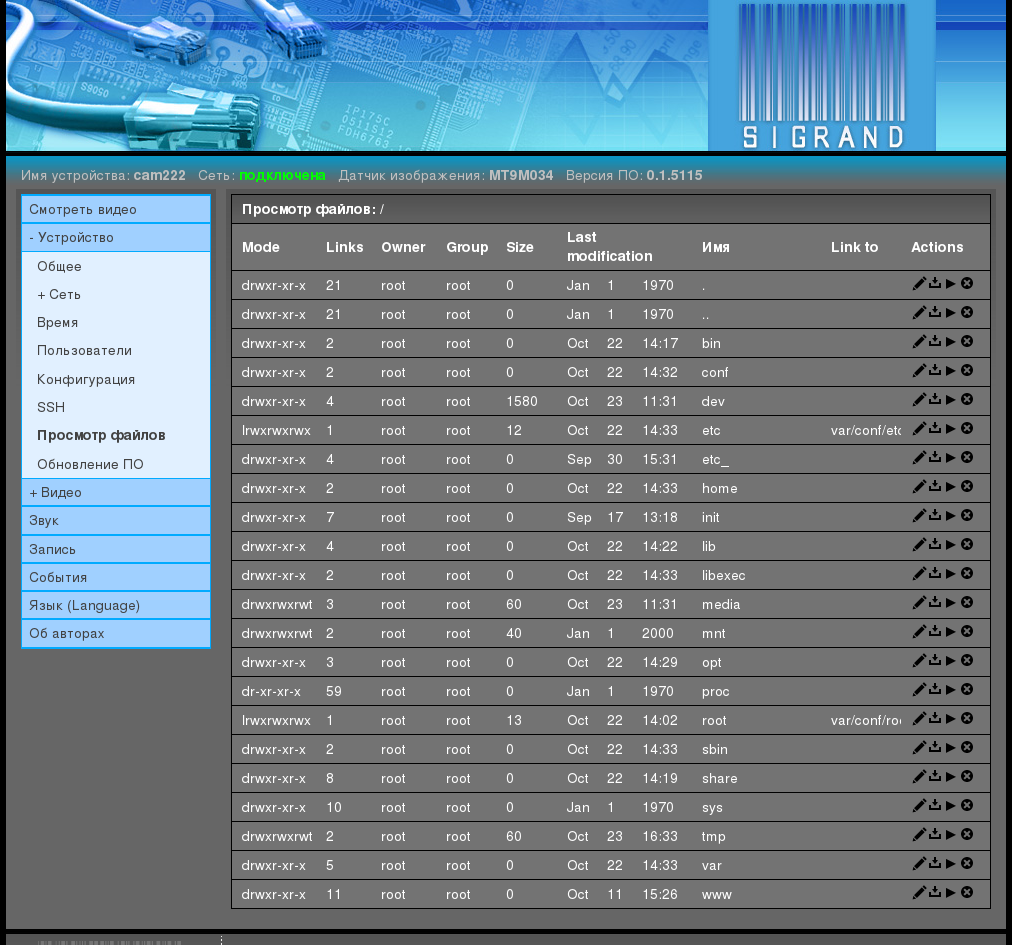Click the 'home' directory name
Screen dimensions: 1012x945
[720, 489]
